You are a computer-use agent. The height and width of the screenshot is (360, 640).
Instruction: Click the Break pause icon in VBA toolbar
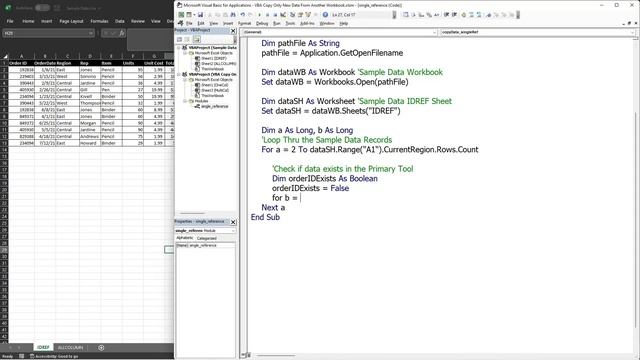pos(267,15)
